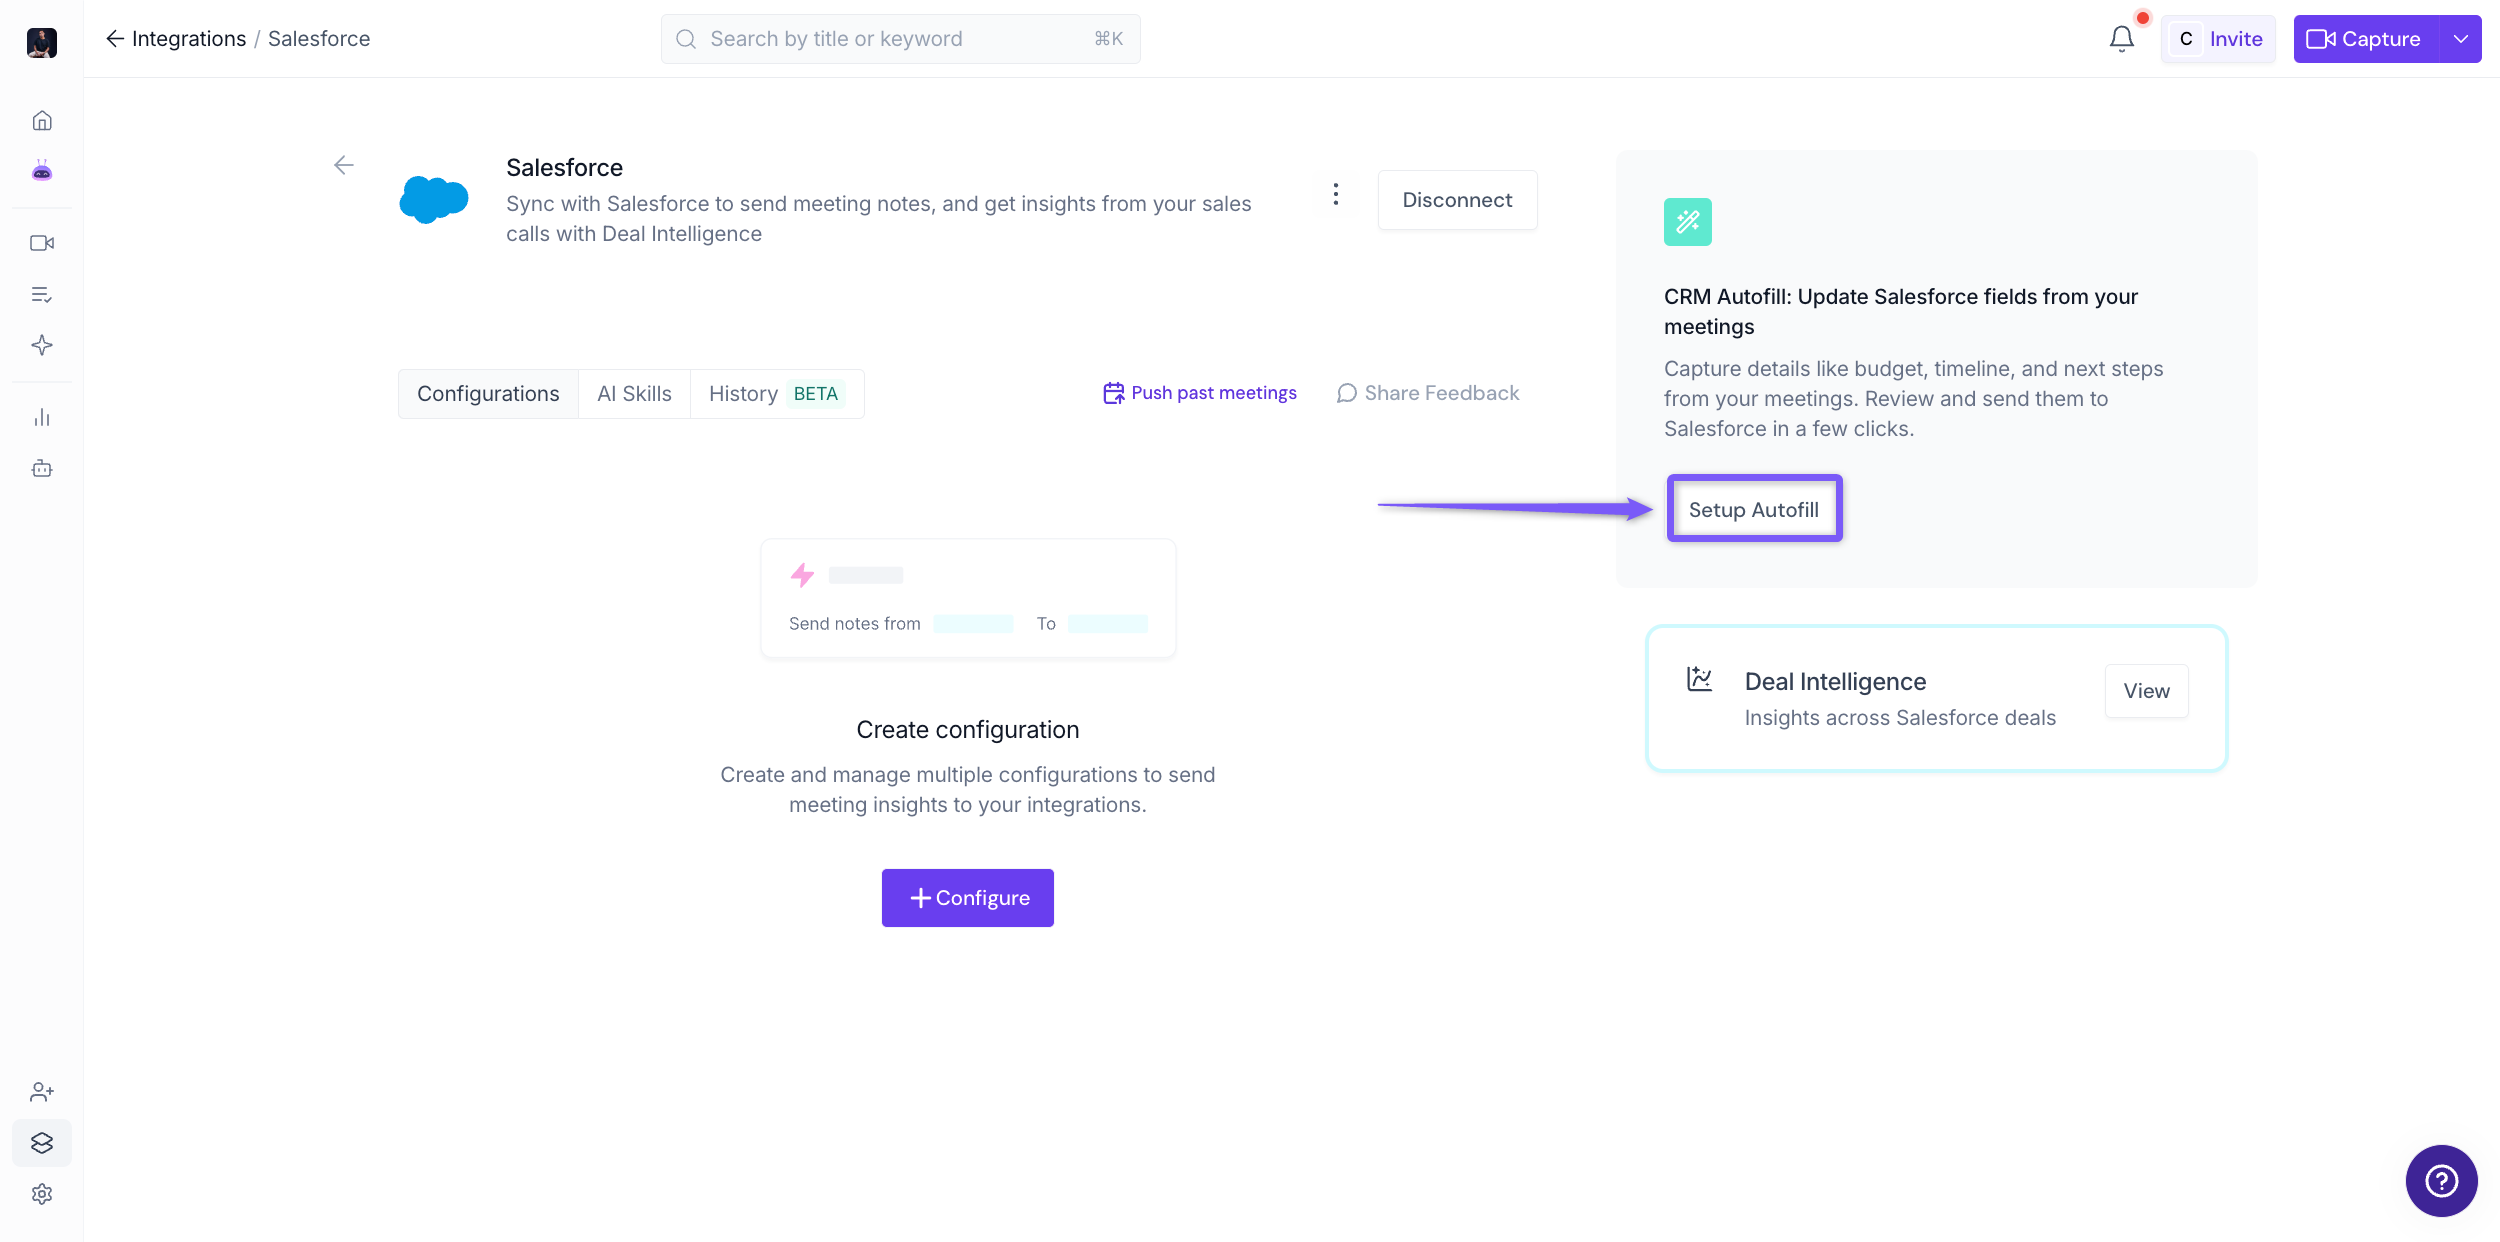The width and height of the screenshot is (2500, 1242).
Task: Click the Disconnect button
Action: click(1457, 200)
